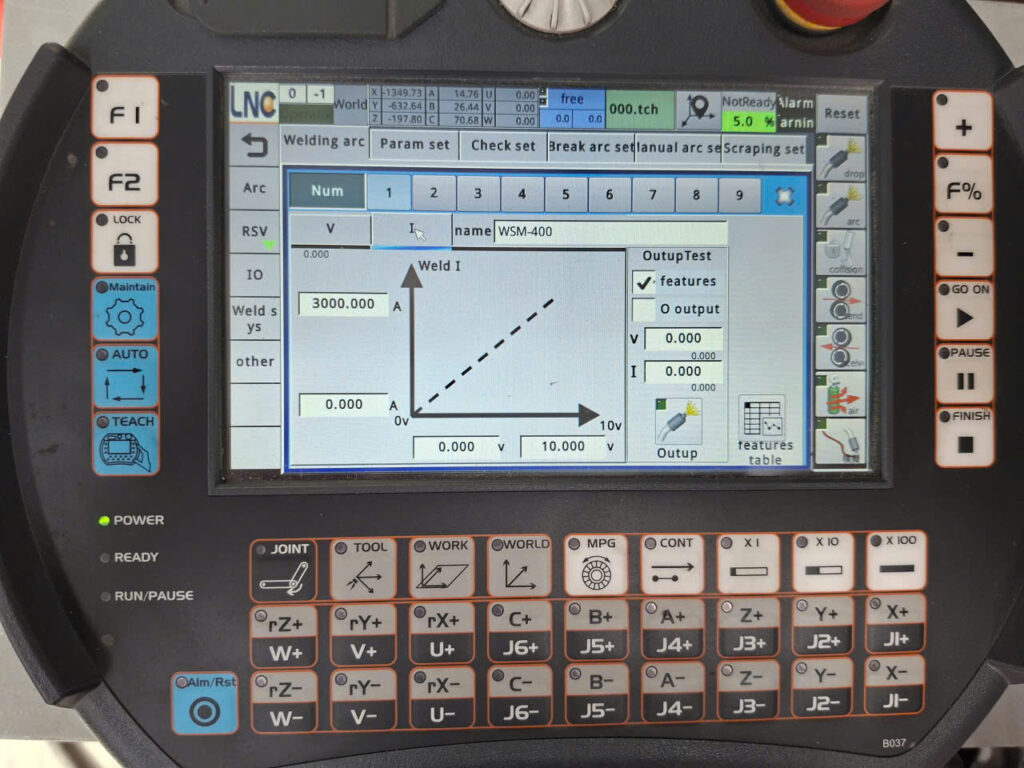Click the name field showing WSM-400
This screenshot has height=768, width=1024.
(x=610, y=232)
